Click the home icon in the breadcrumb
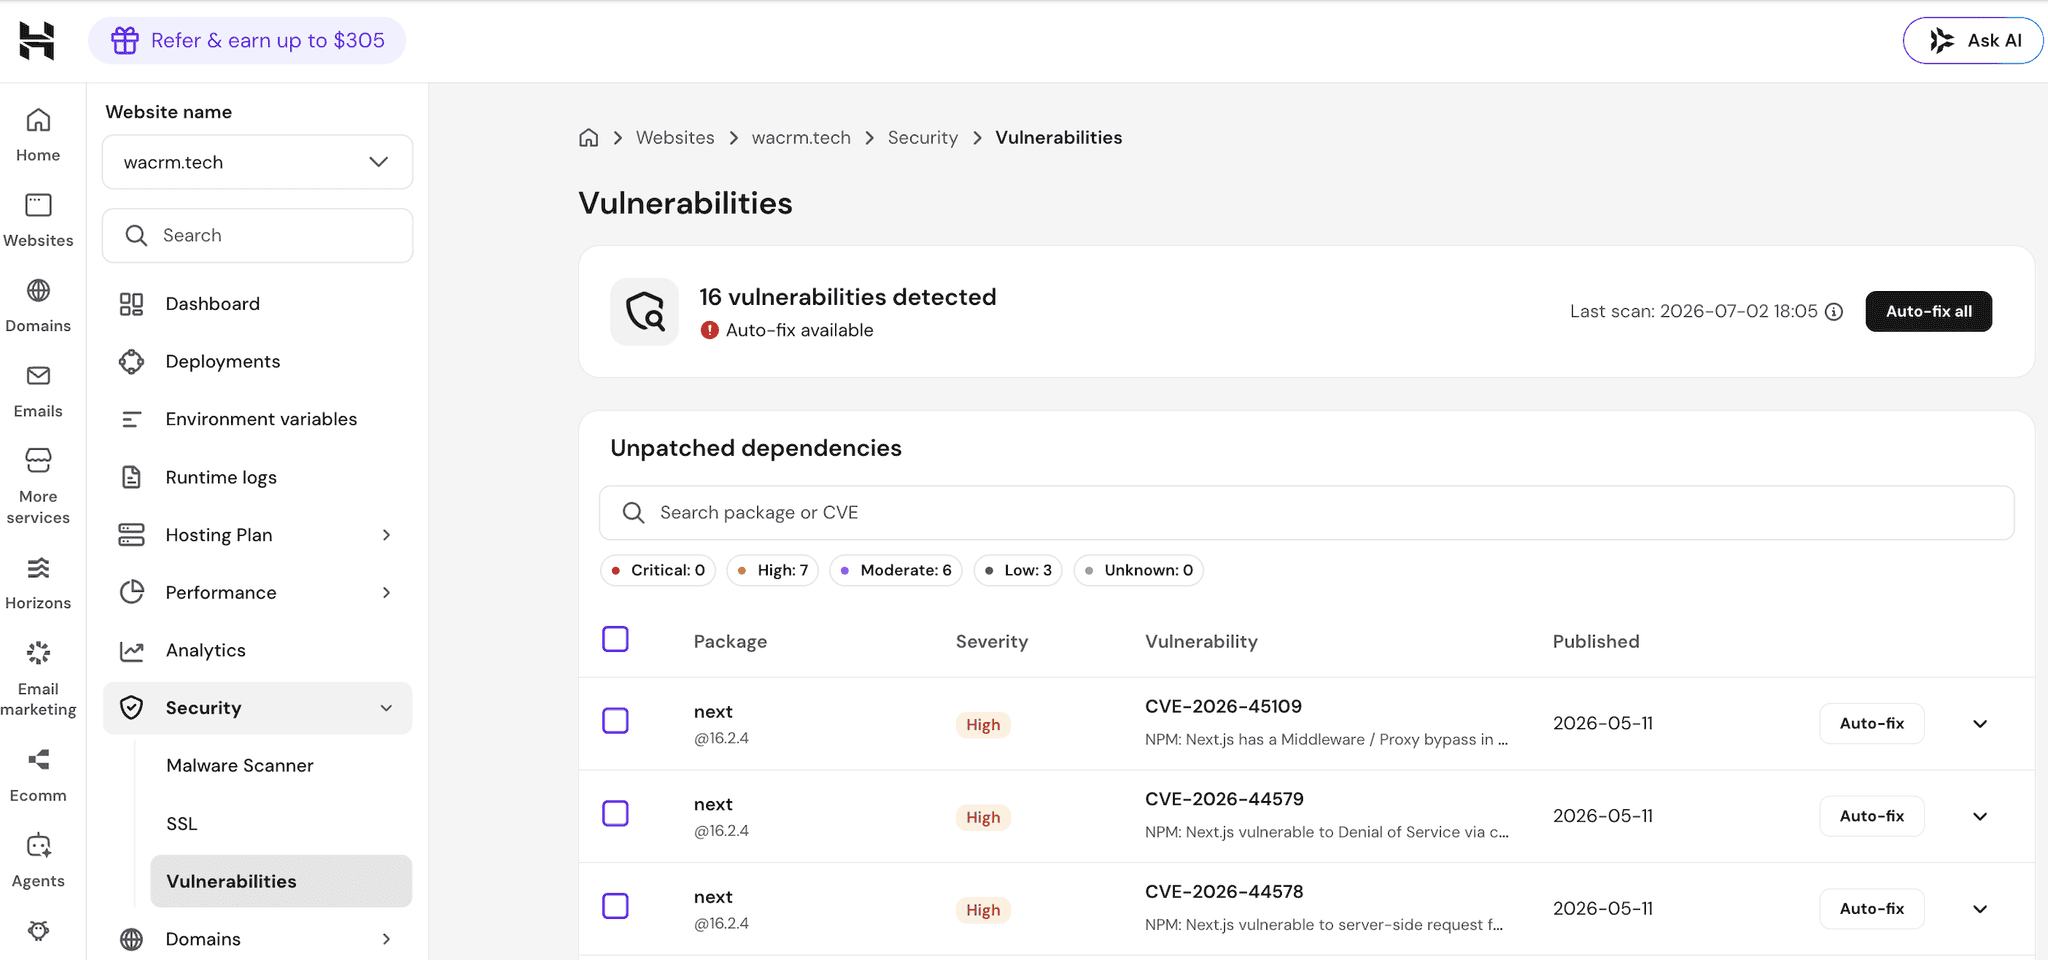This screenshot has width=2048, height=960. [589, 137]
